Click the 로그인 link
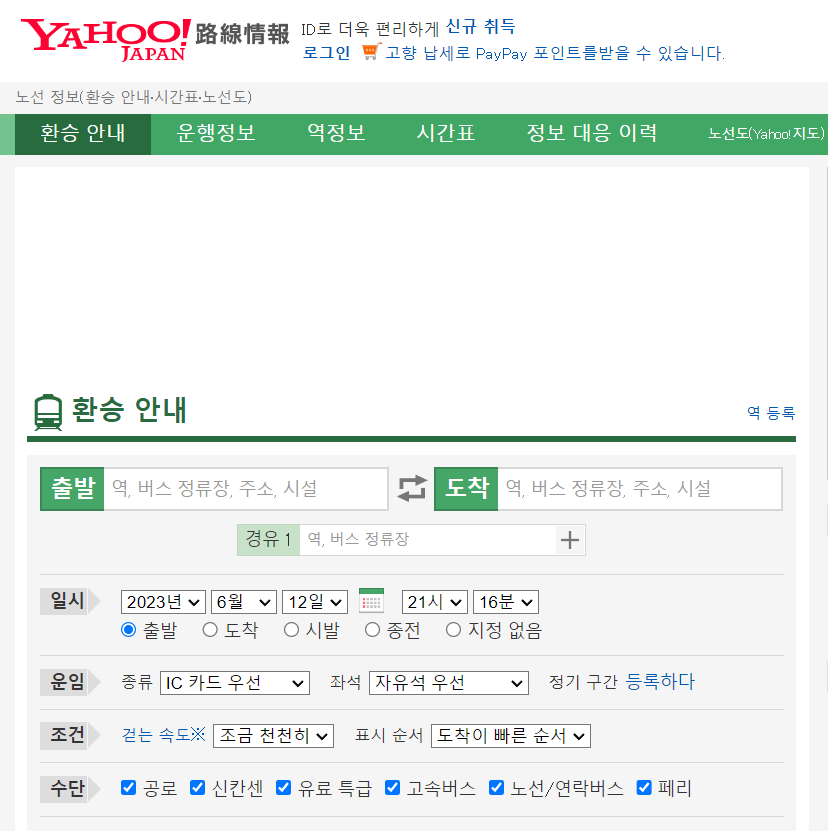 [x=326, y=53]
